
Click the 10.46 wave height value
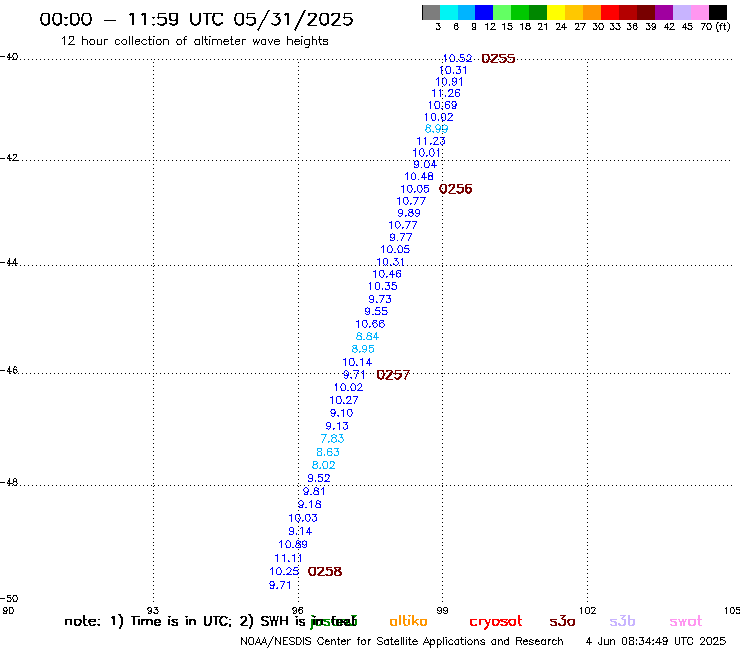387,274
